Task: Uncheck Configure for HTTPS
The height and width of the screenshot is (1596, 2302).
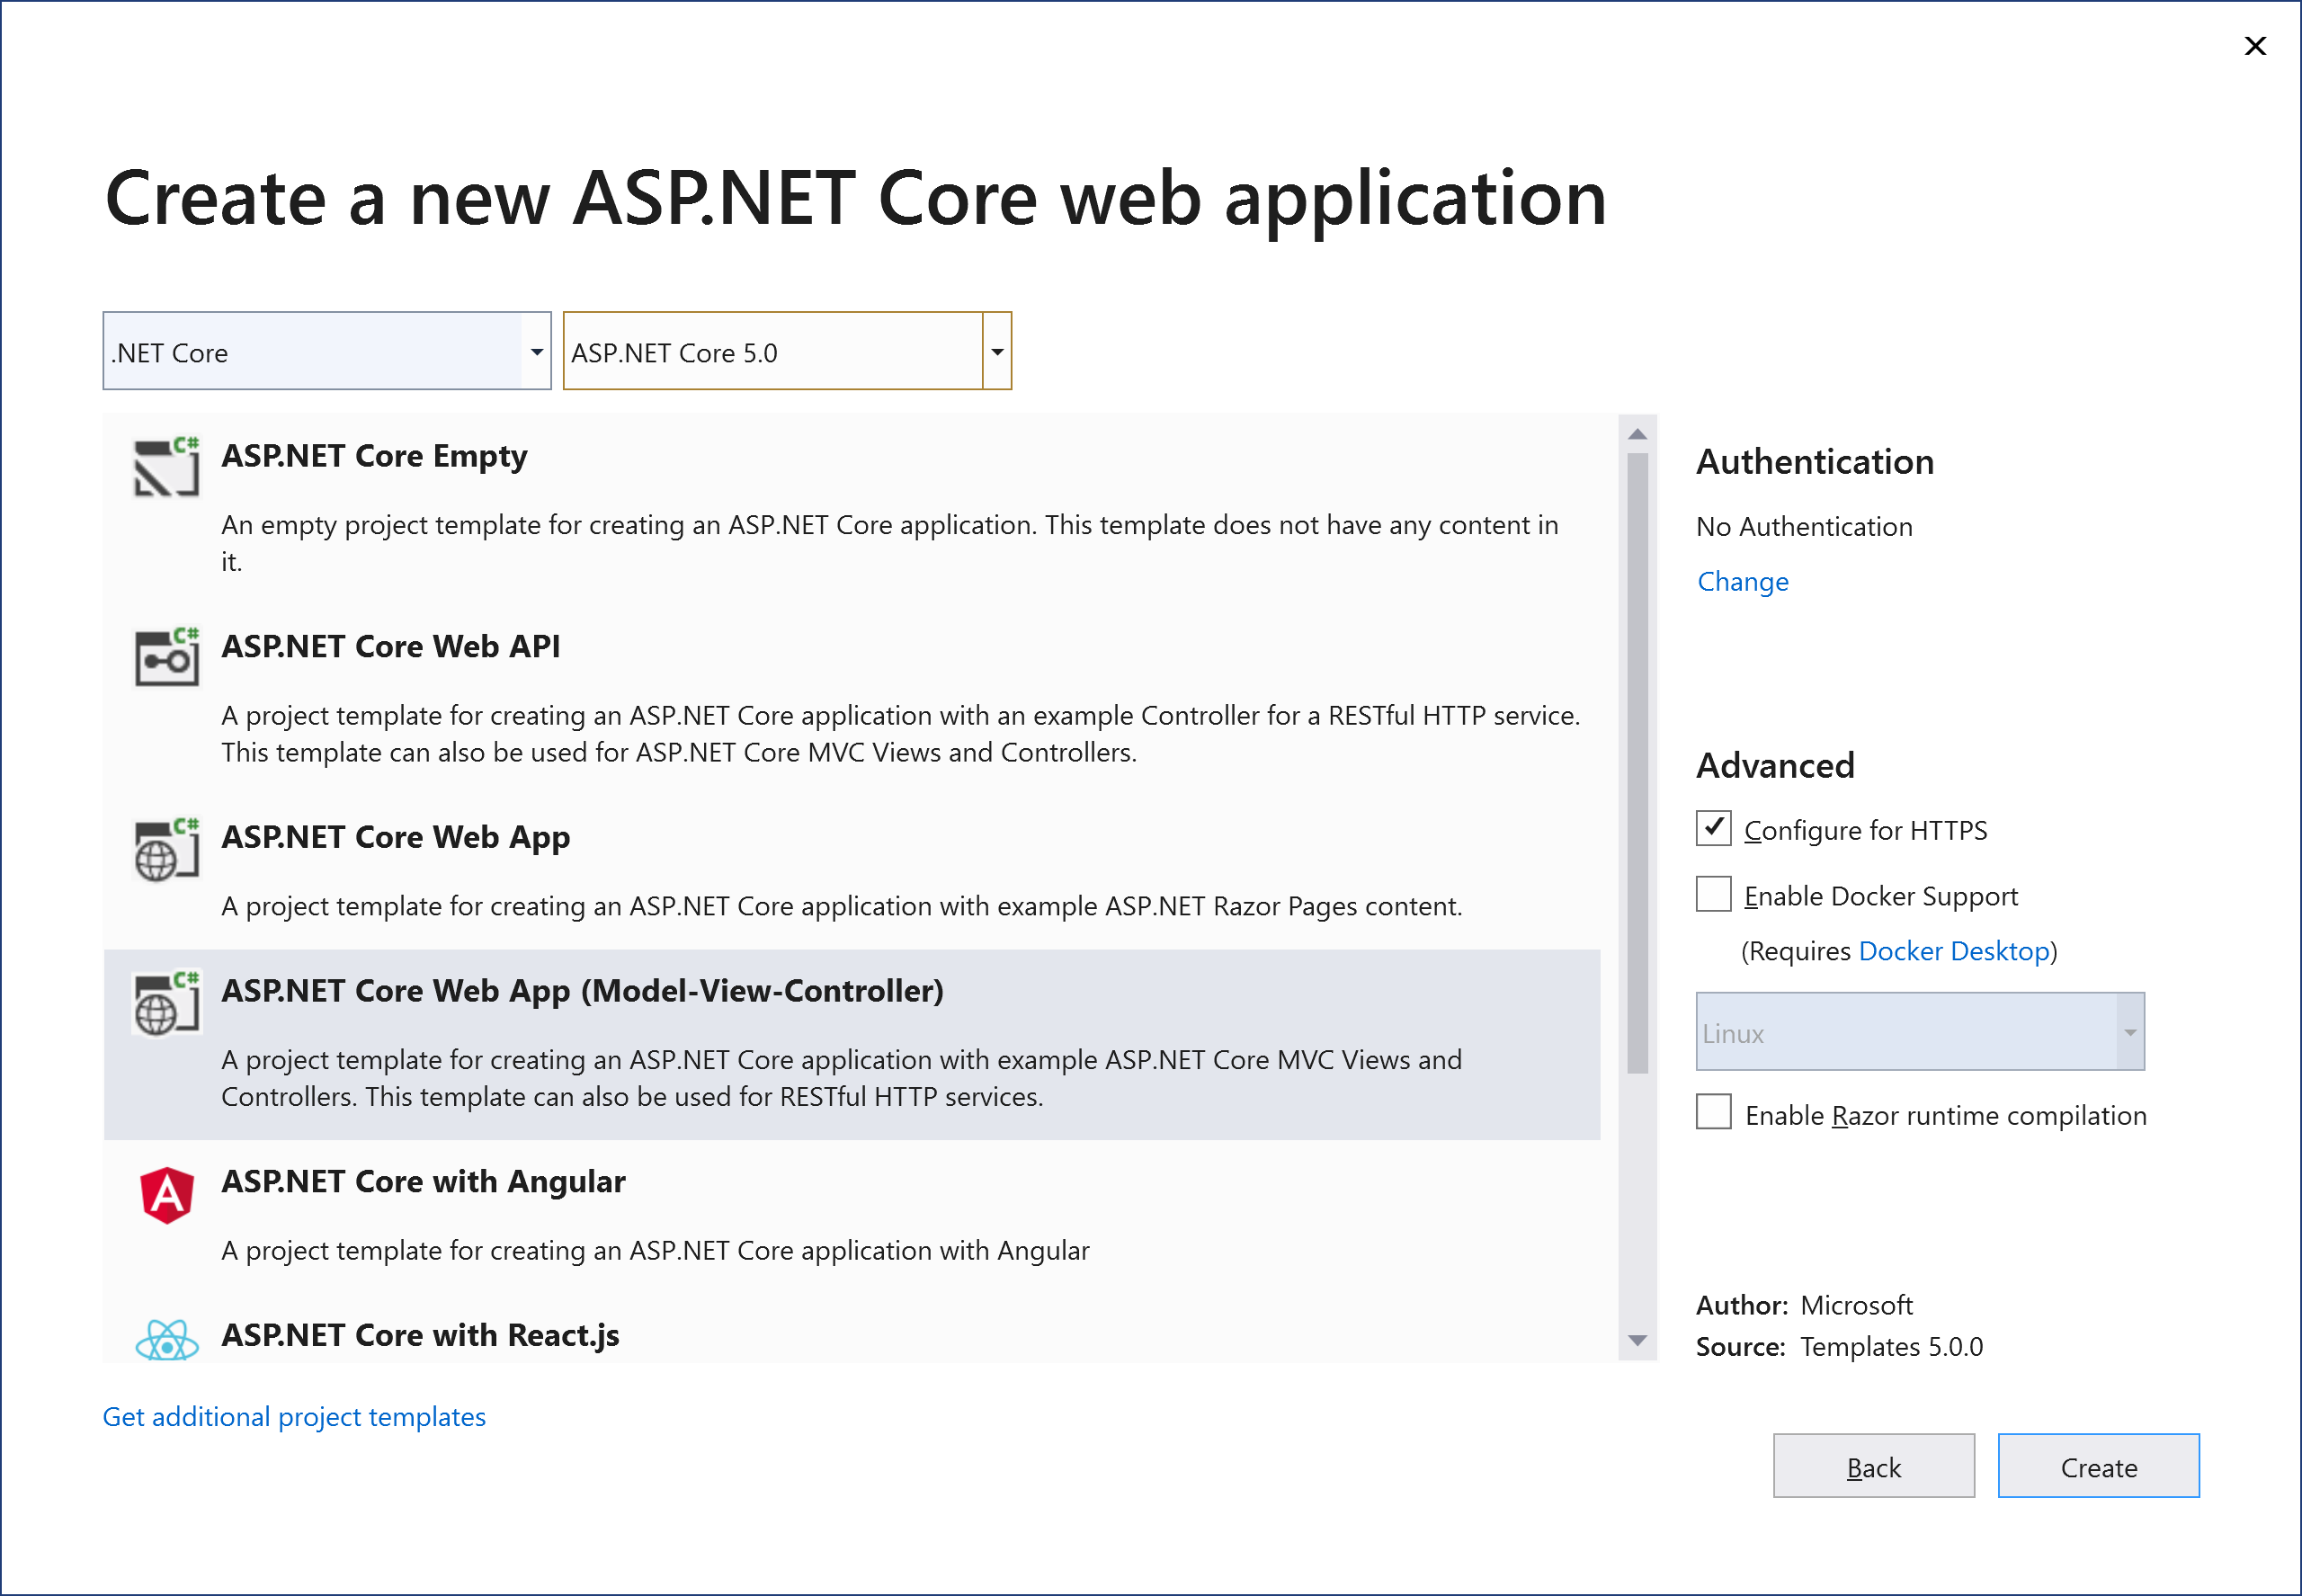Action: (1713, 828)
